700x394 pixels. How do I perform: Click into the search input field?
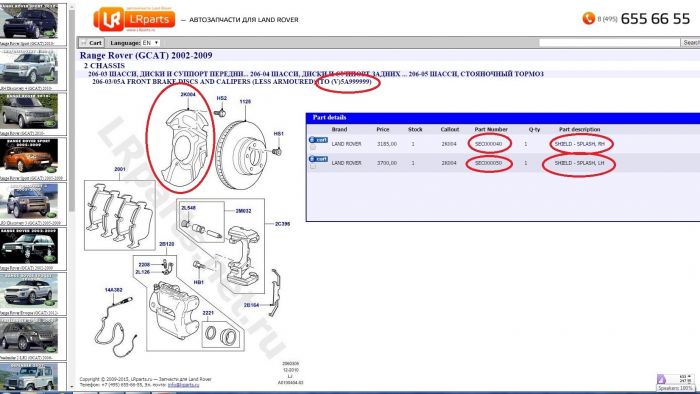609,43
